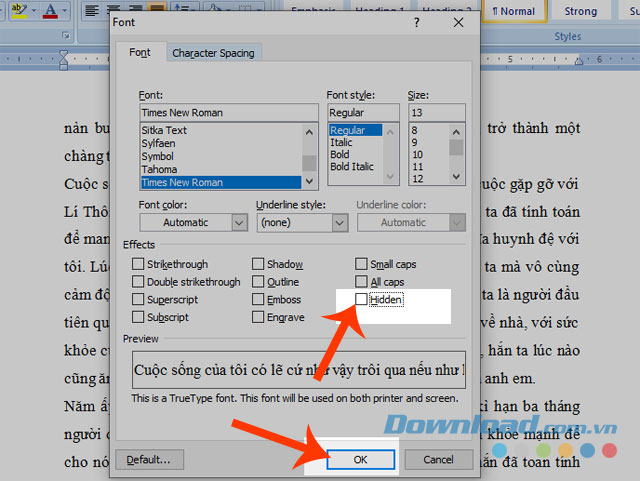Click the ruler left indent marker
Image resolution: width=640 pixels, height=481 pixels.
[x=64, y=60]
